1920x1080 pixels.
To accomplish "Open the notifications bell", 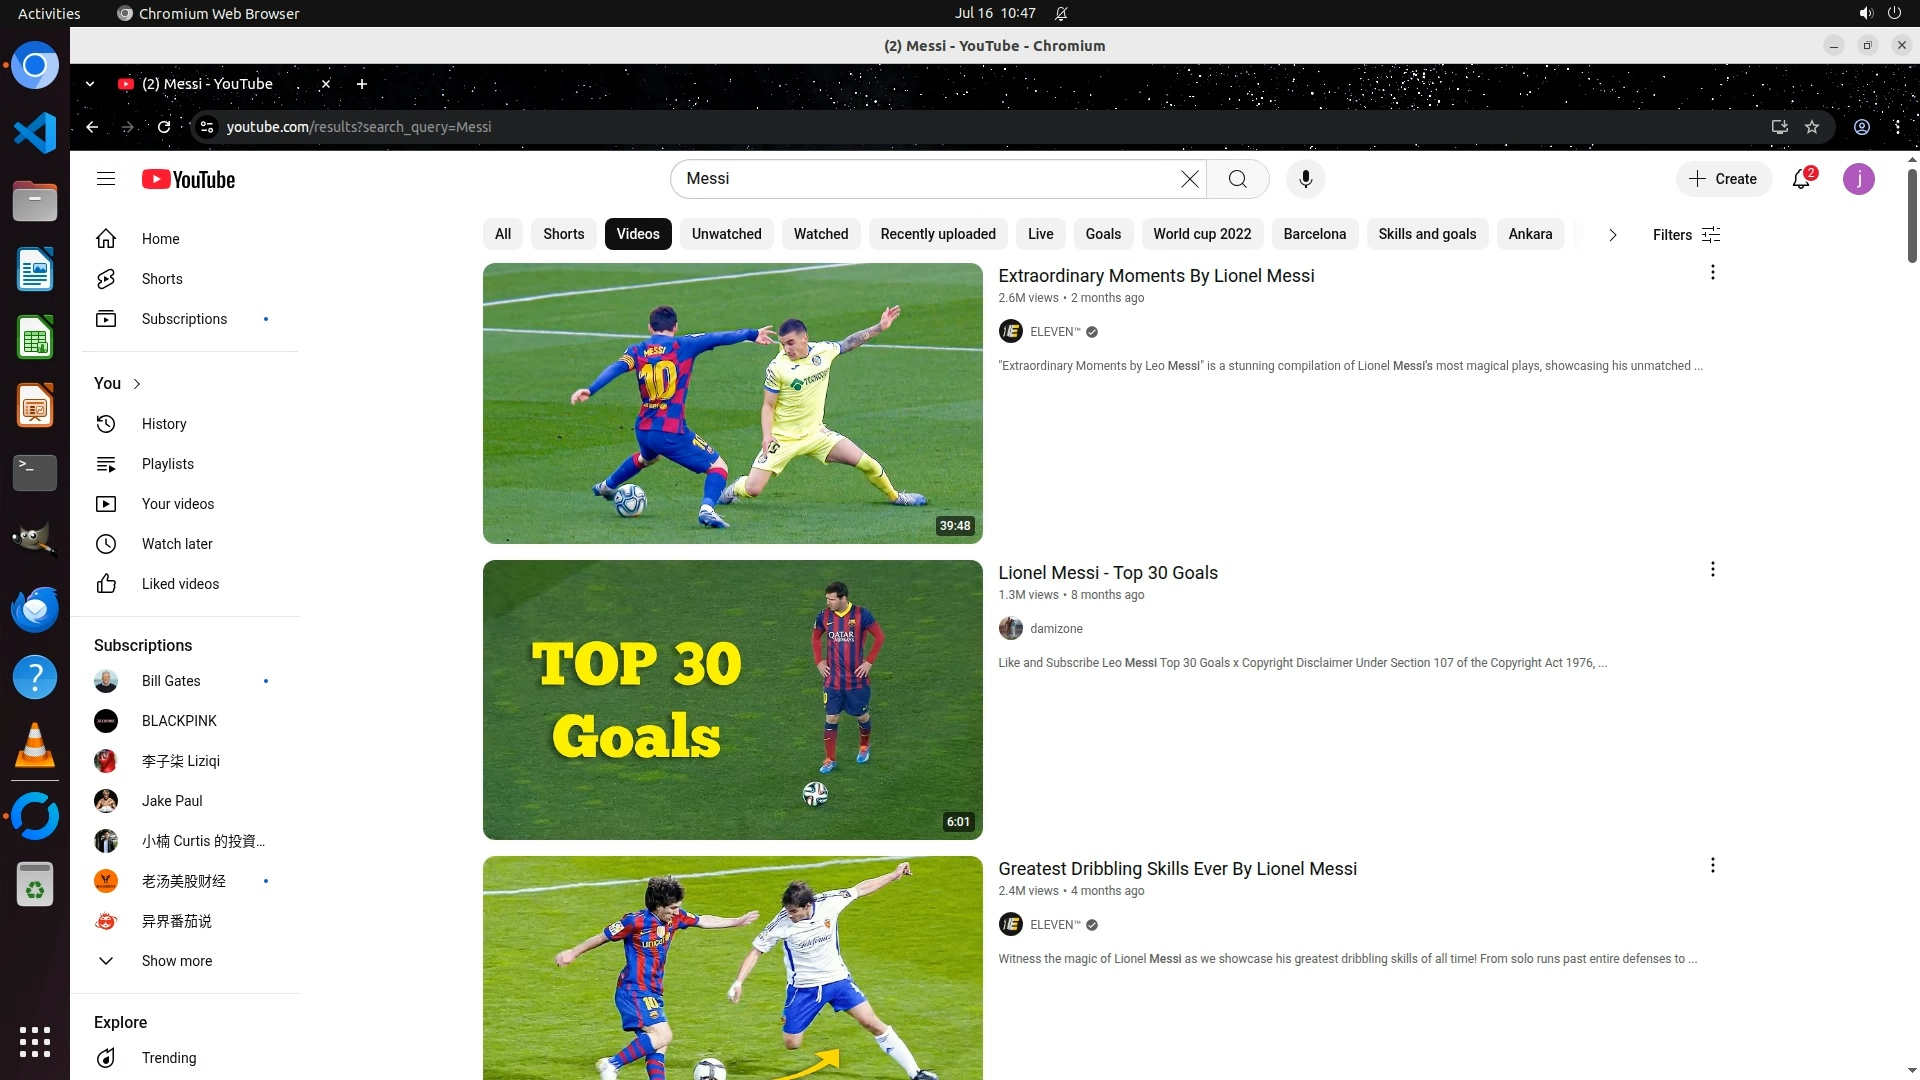I will (1801, 179).
